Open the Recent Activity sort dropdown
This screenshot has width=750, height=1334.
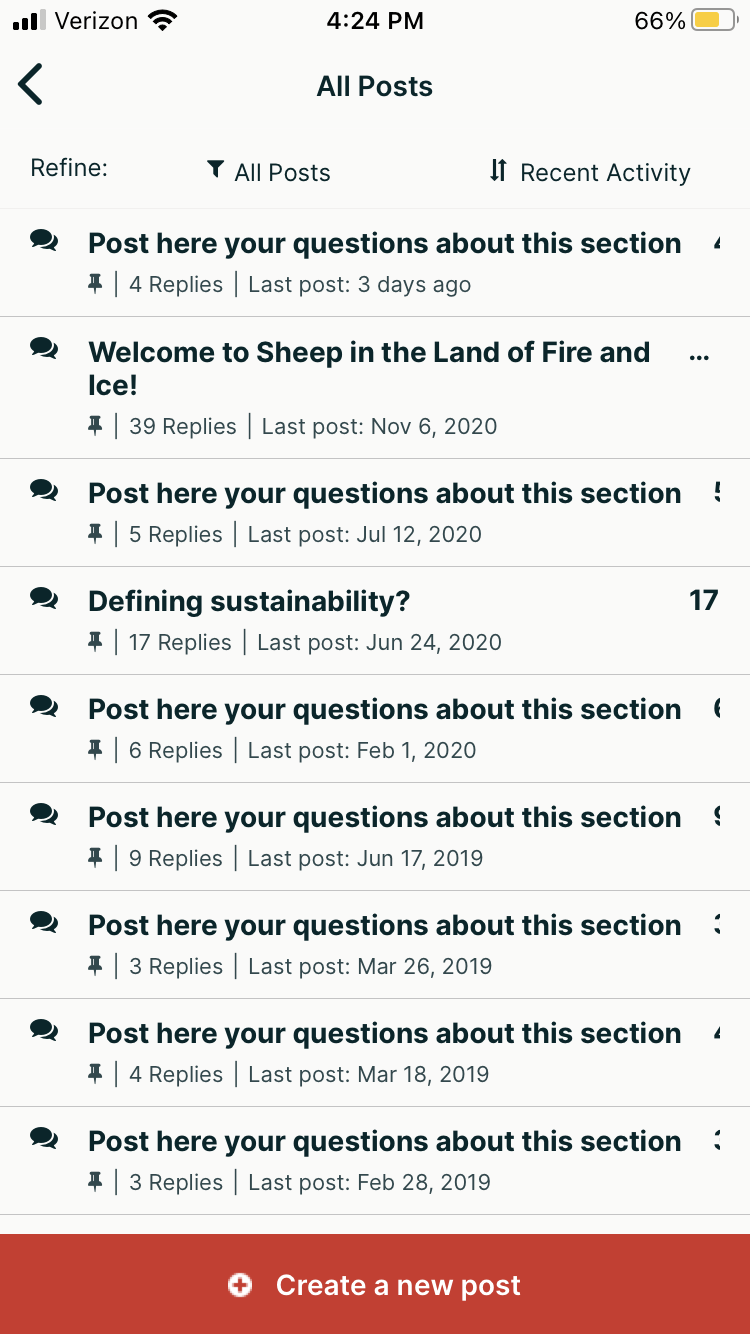click(590, 173)
